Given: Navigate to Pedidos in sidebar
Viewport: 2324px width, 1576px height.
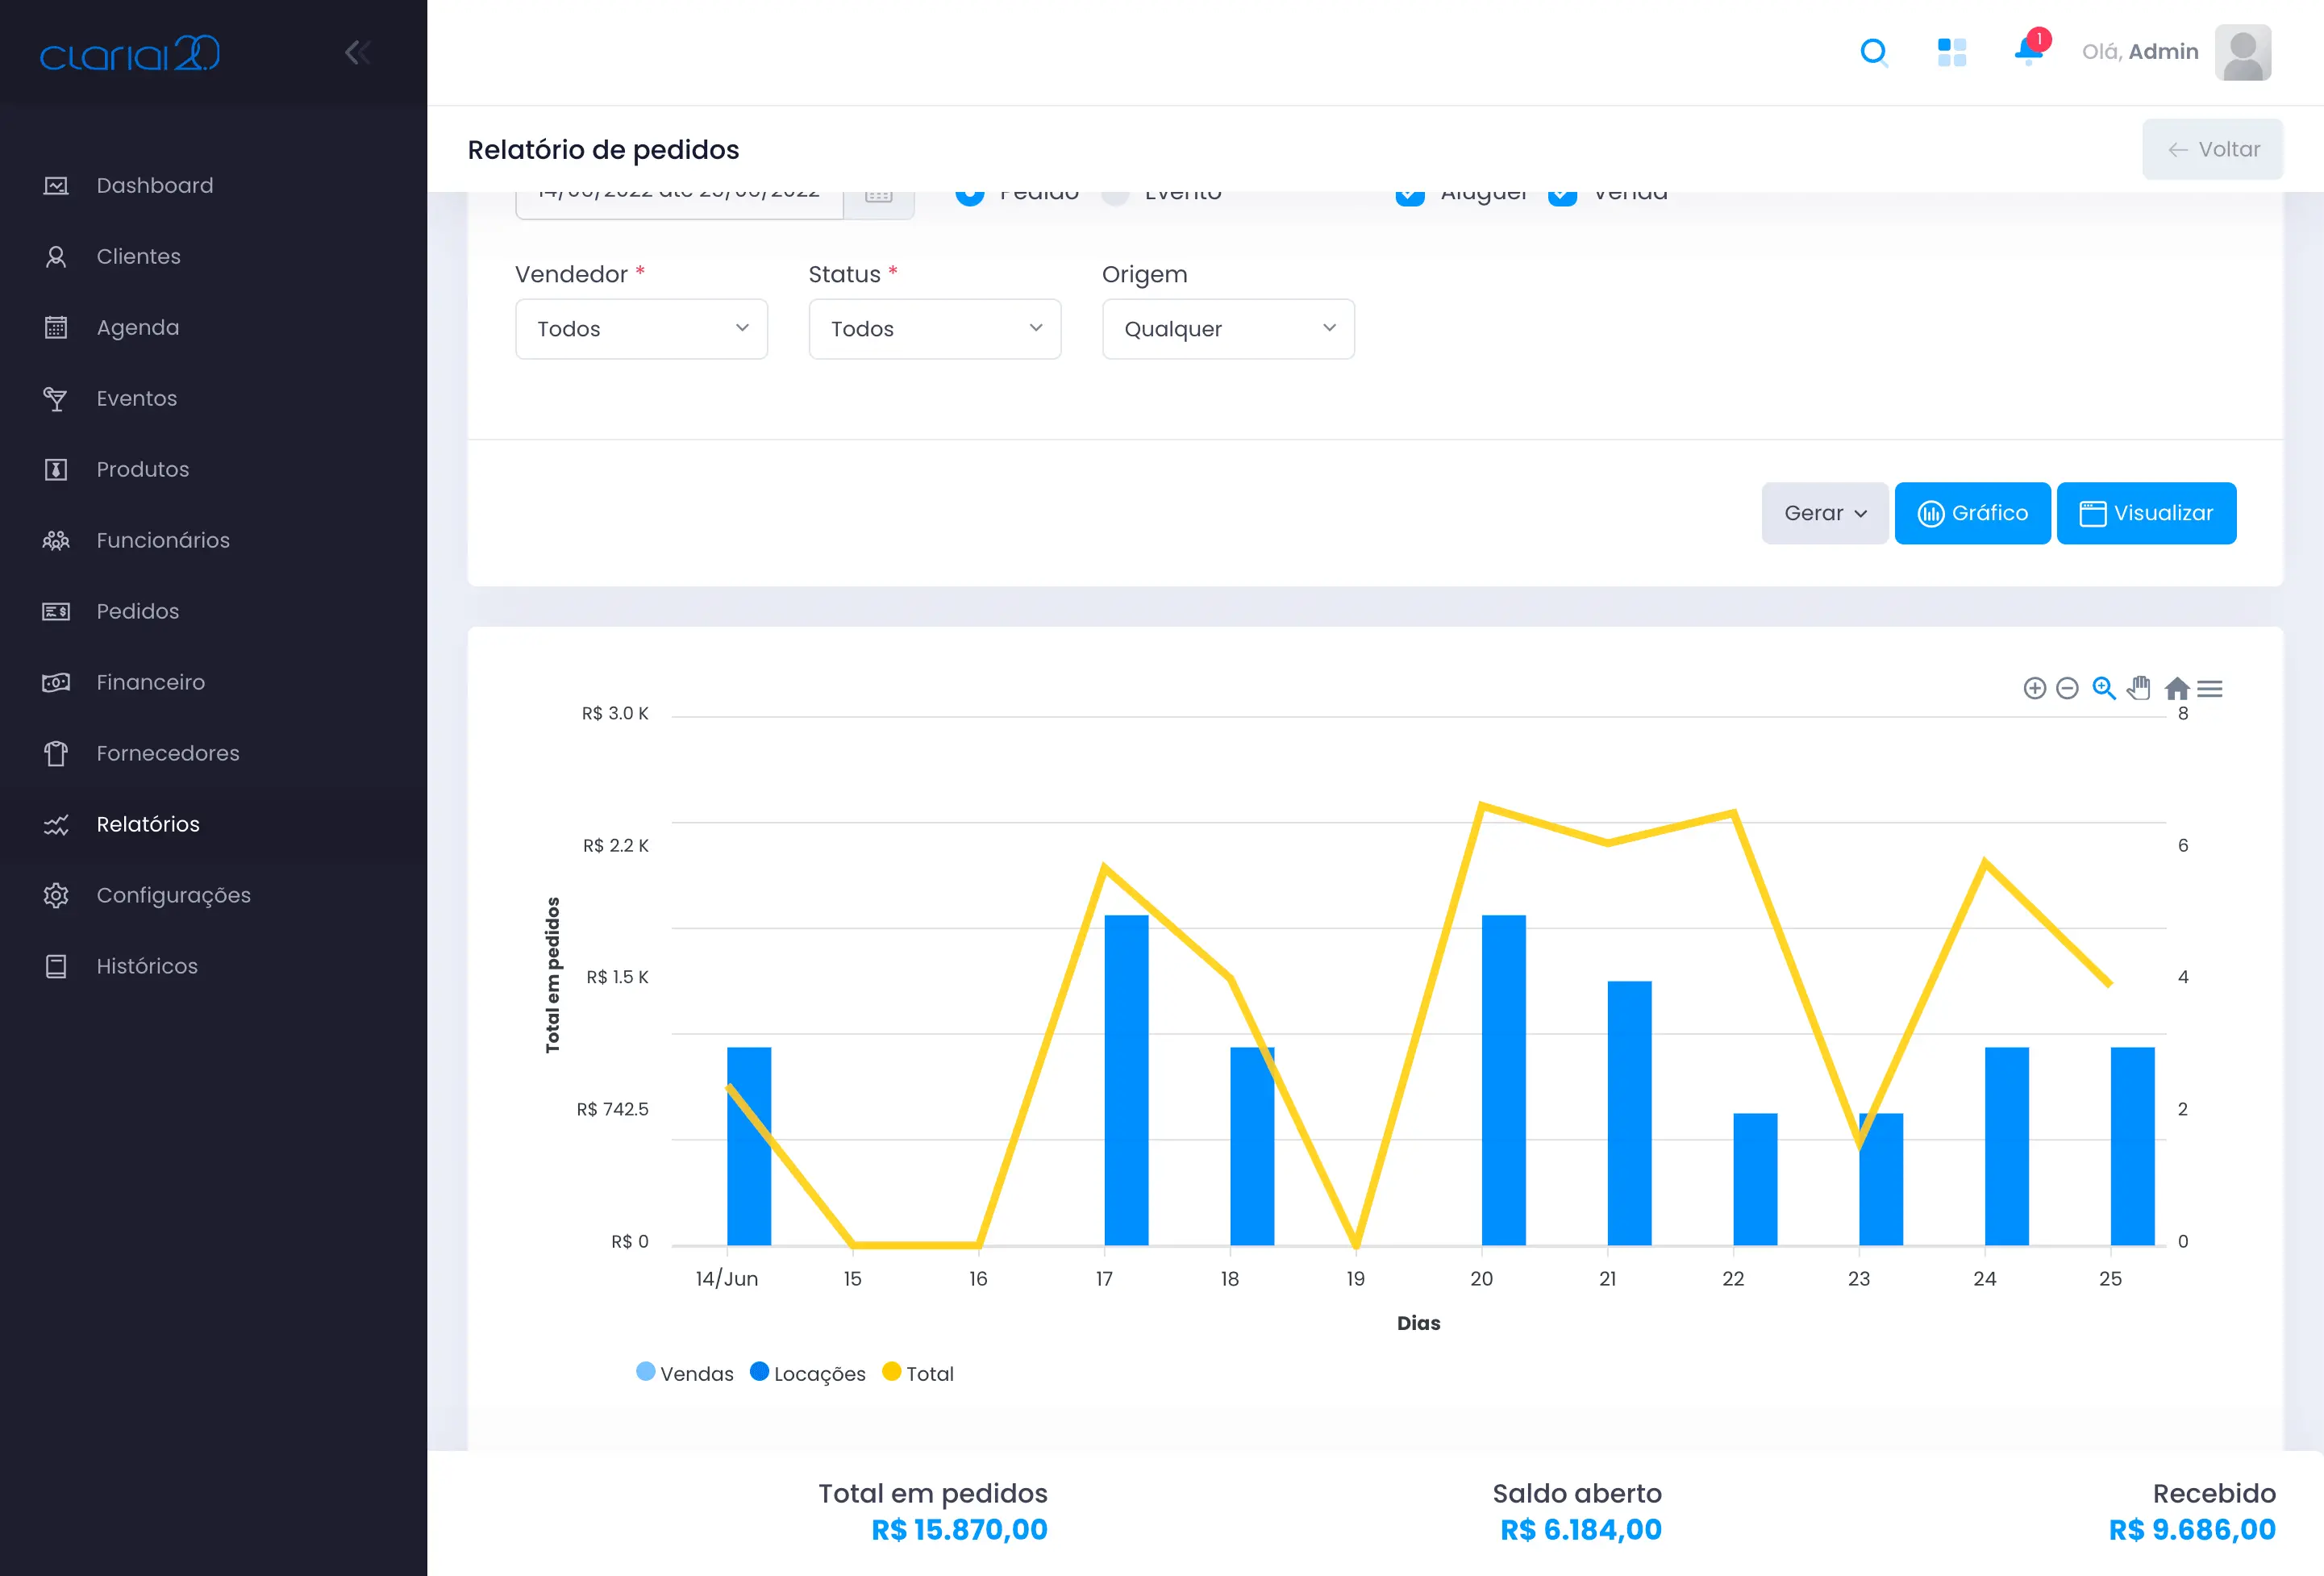Looking at the screenshot, I should pyautogui.click(x=138, y=612).
